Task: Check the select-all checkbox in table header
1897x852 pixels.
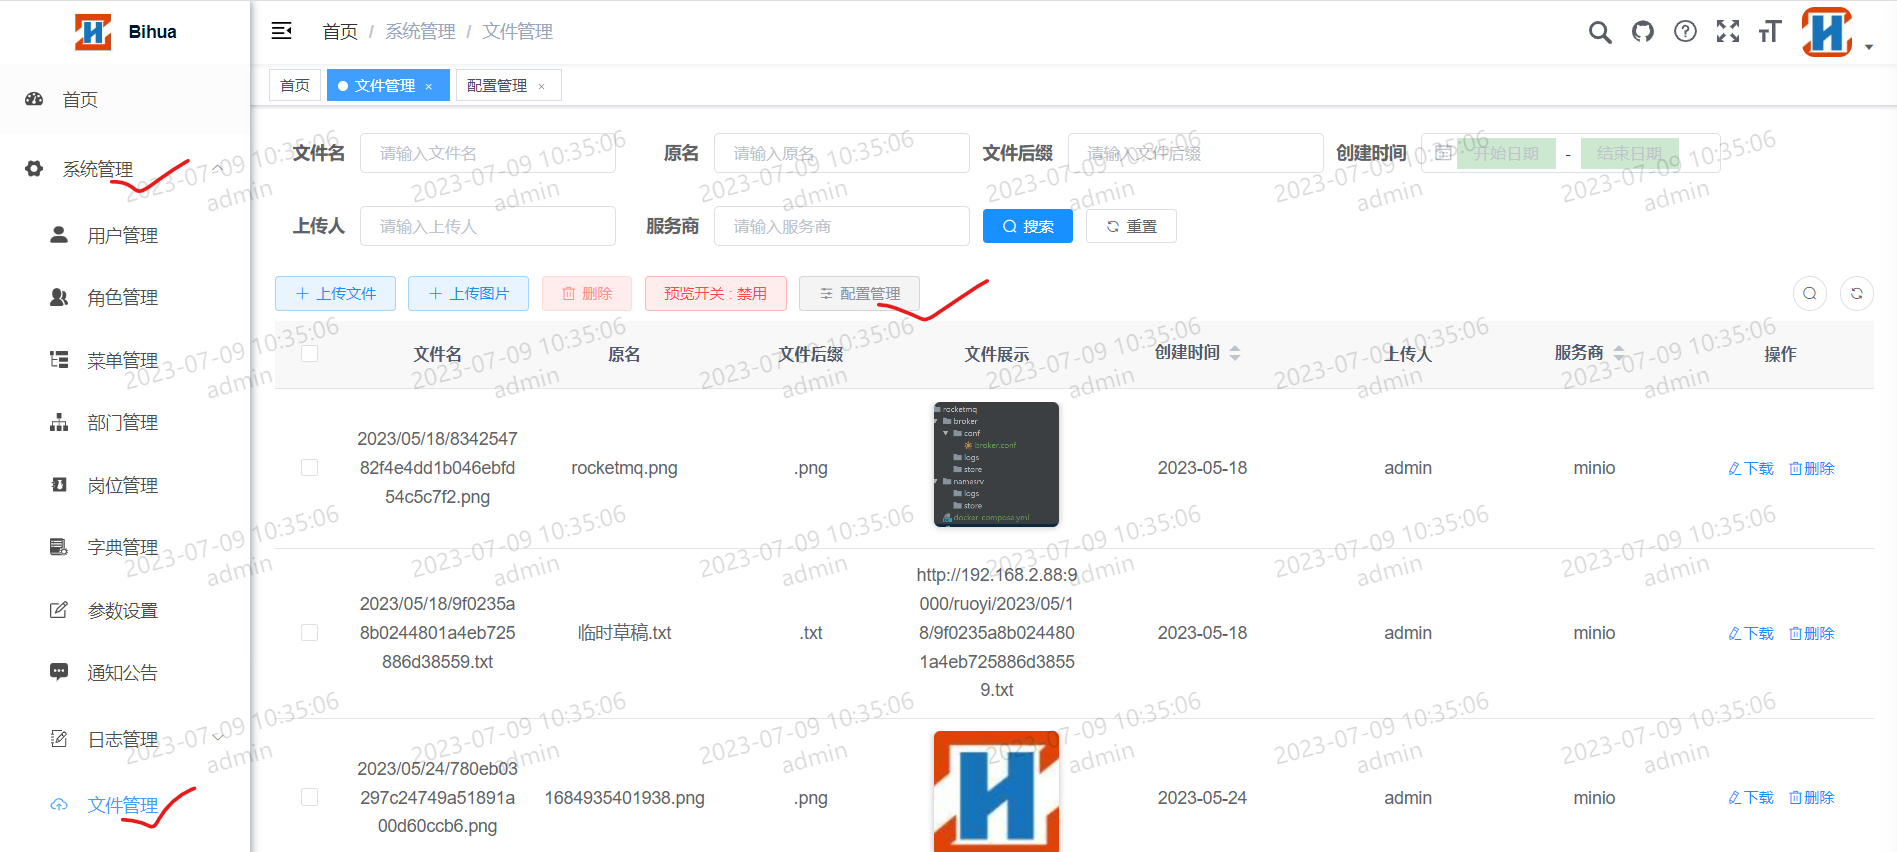Action: (310, 354)
